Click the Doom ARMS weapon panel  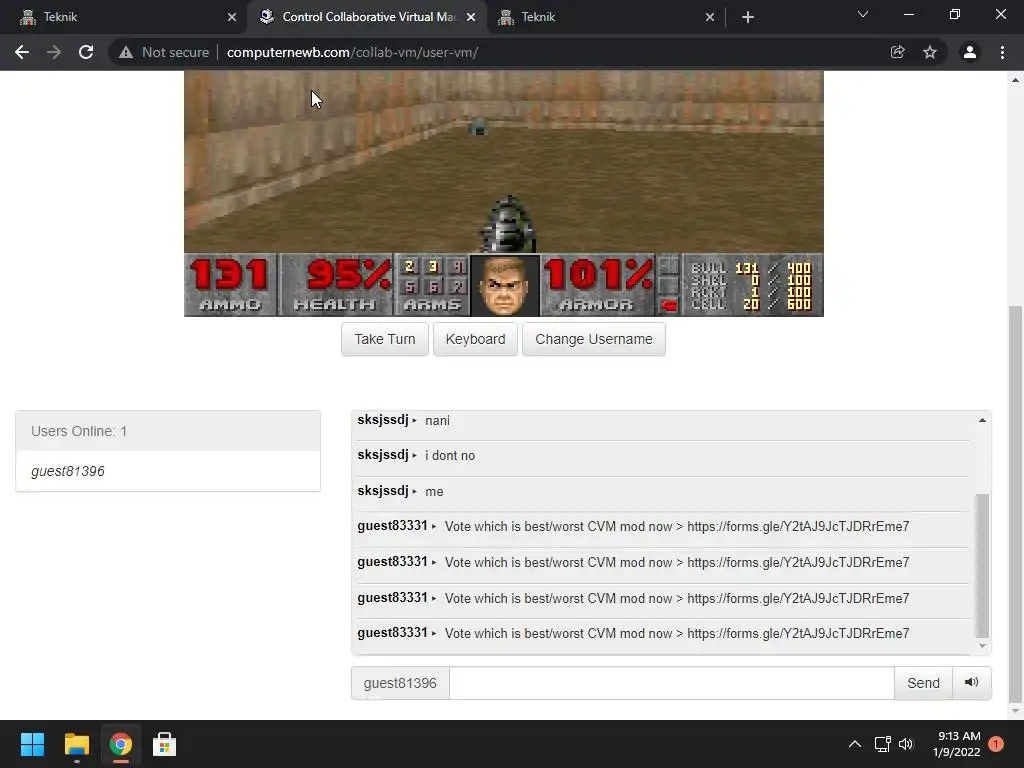pyautogui.click(x=432, y=285)
